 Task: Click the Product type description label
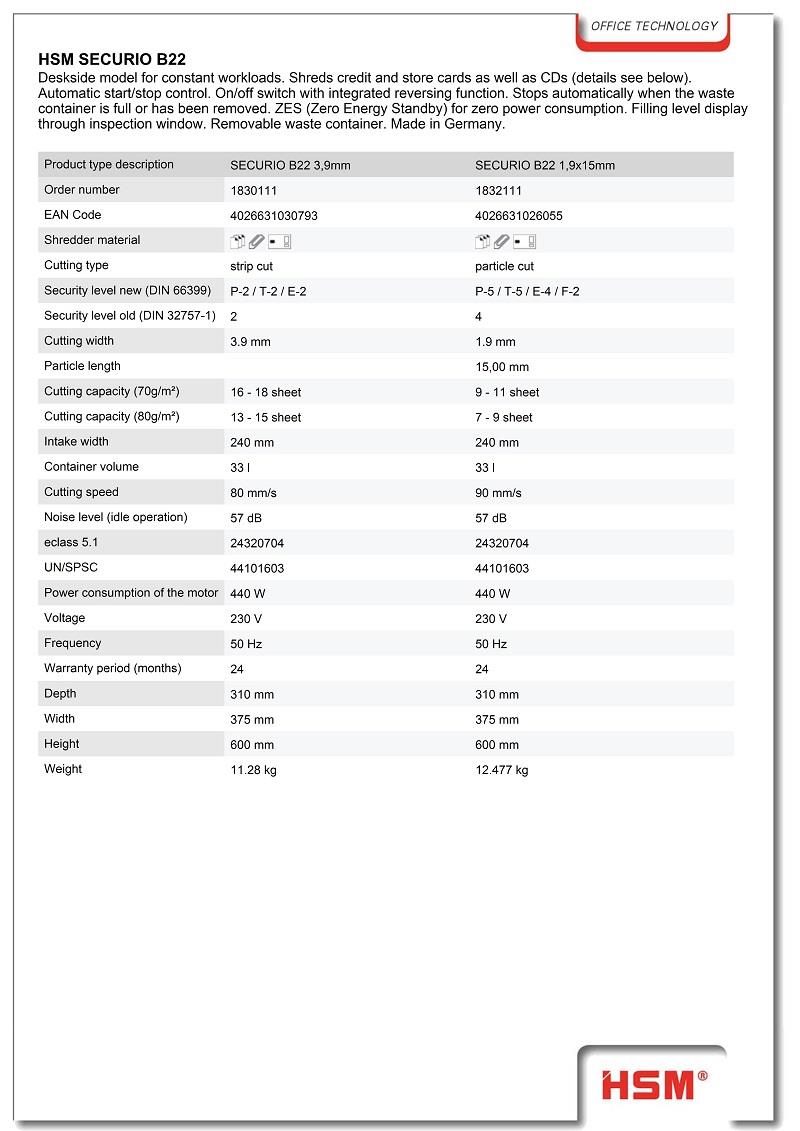pyautogui.click(x=109, y=164)
